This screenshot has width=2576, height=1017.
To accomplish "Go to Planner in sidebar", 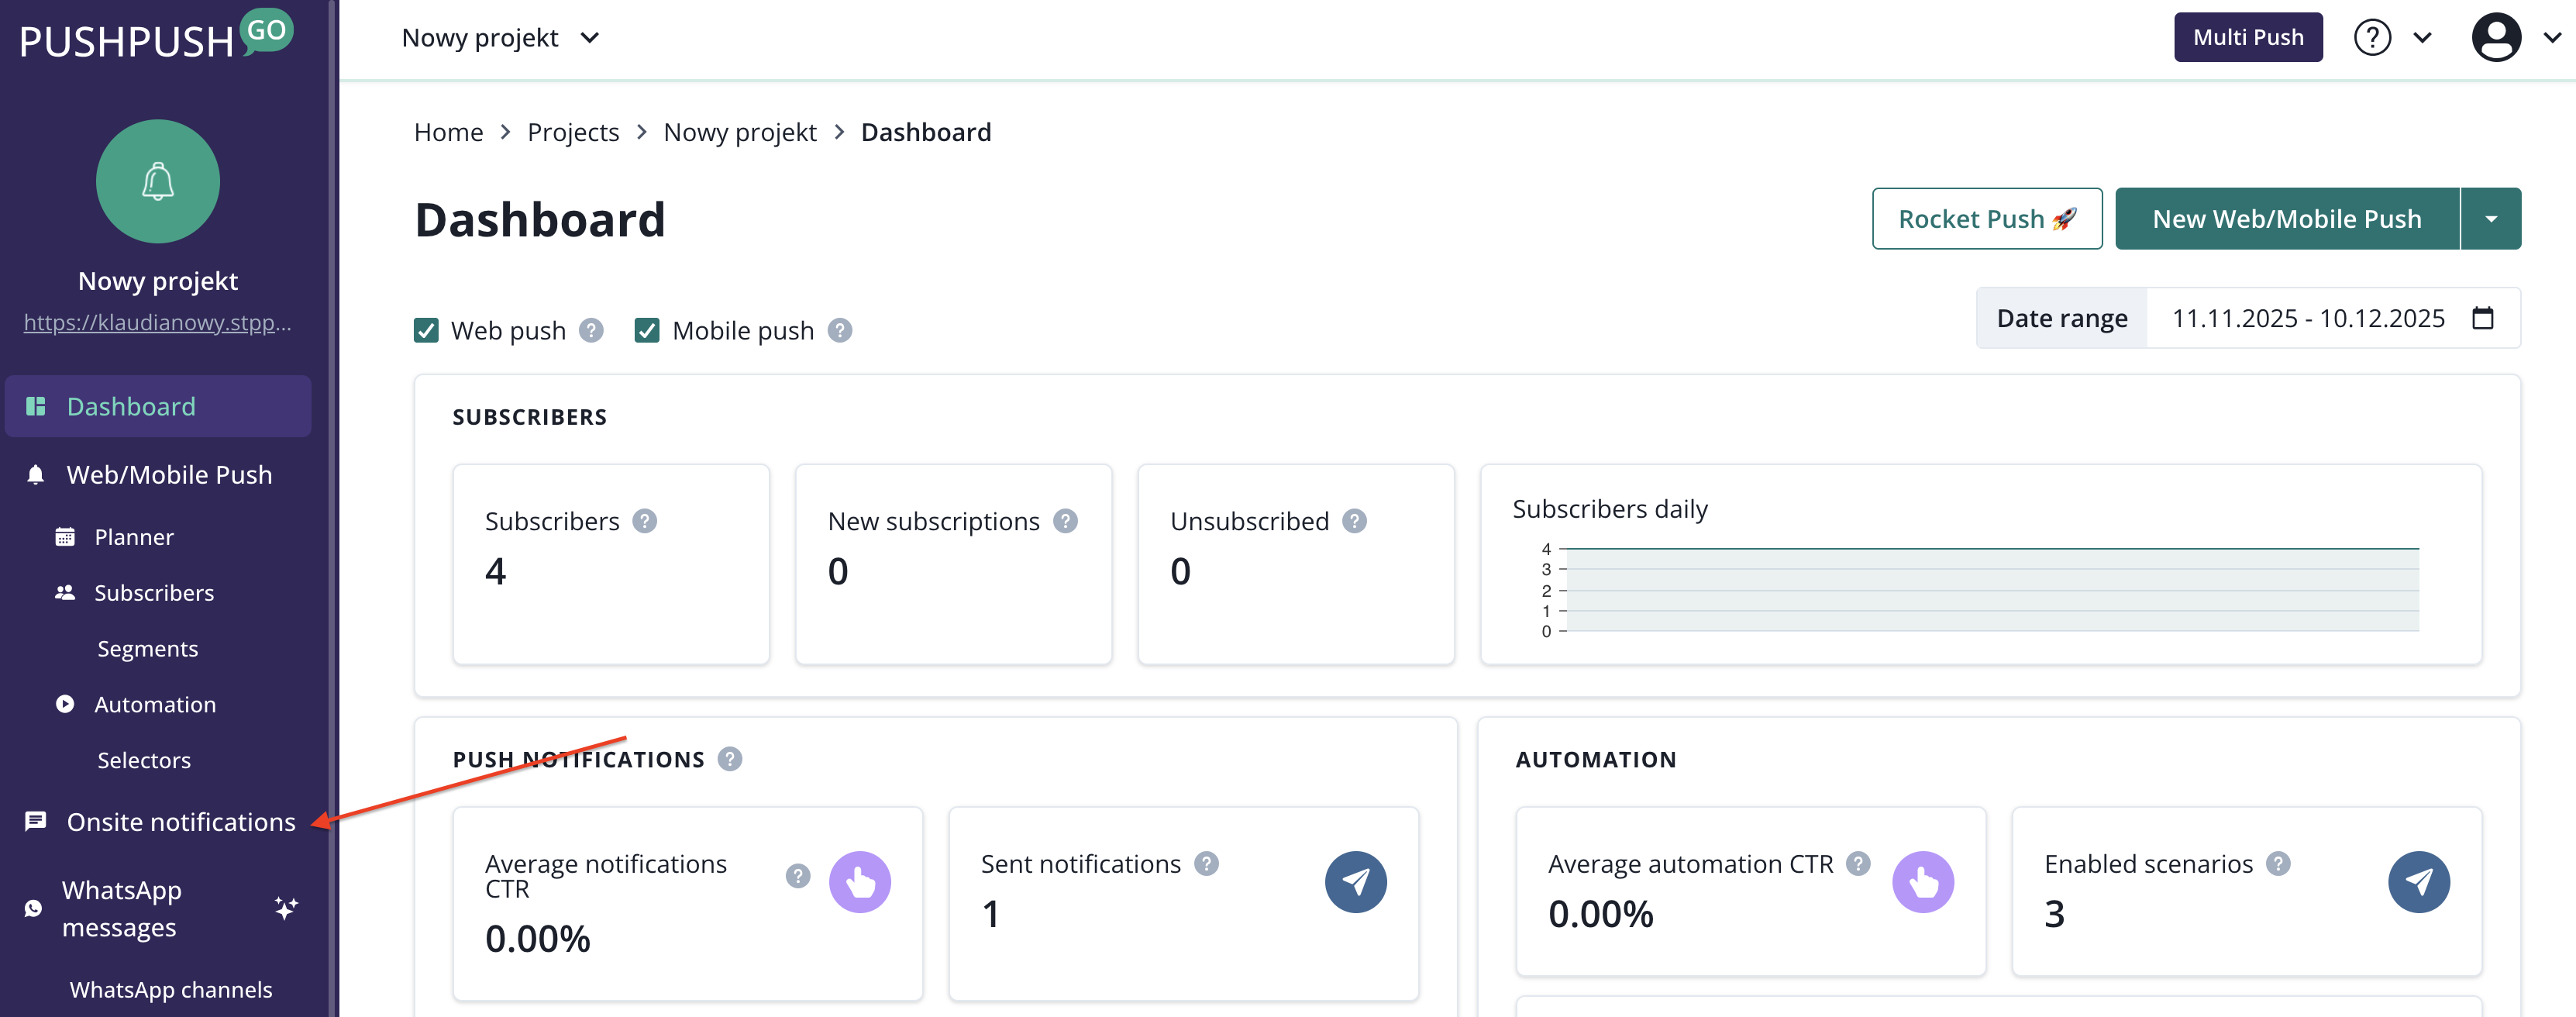I will (x=134, y=537).
